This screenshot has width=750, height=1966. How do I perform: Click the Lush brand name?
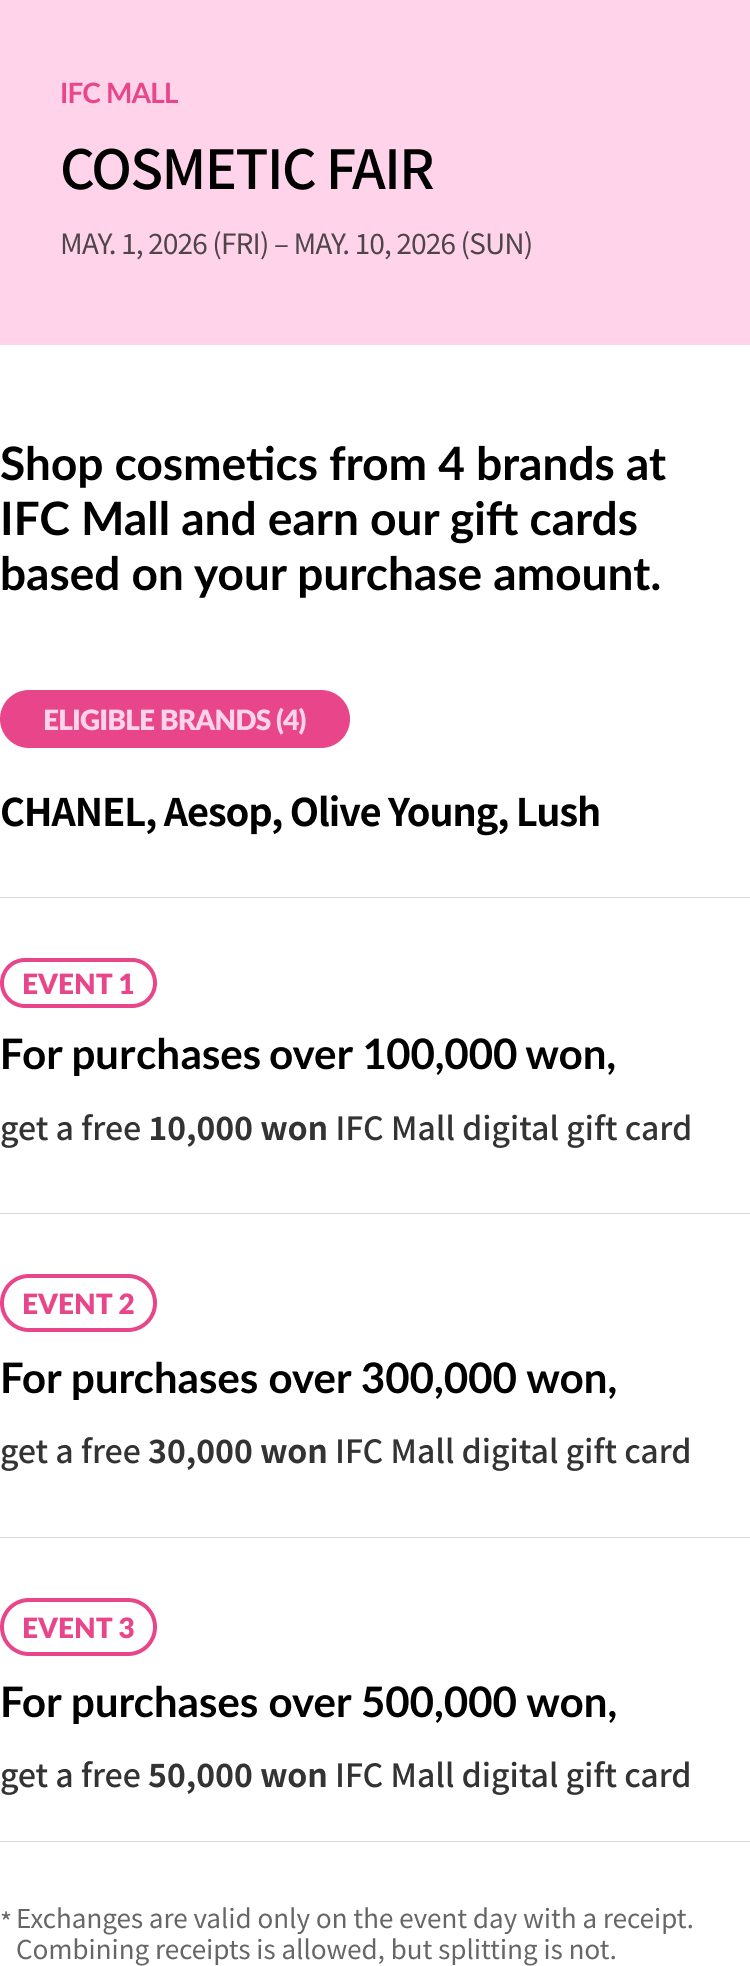(x=558, y=813)
